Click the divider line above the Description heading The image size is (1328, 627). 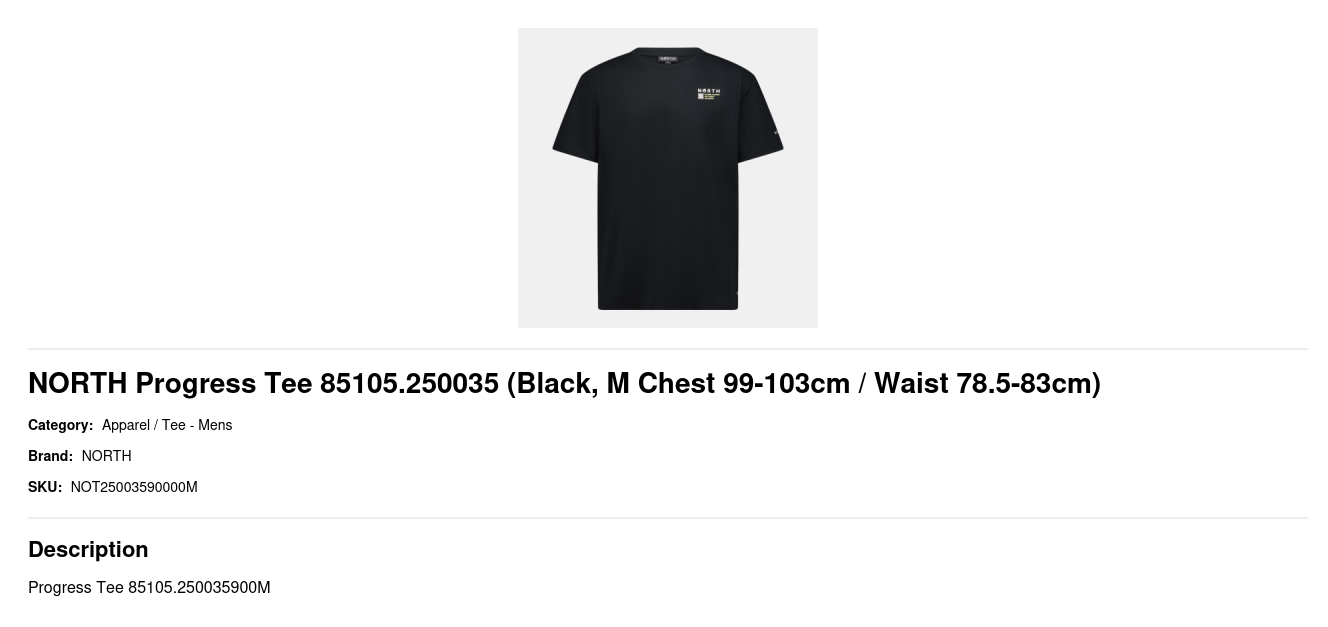[667, 518]
